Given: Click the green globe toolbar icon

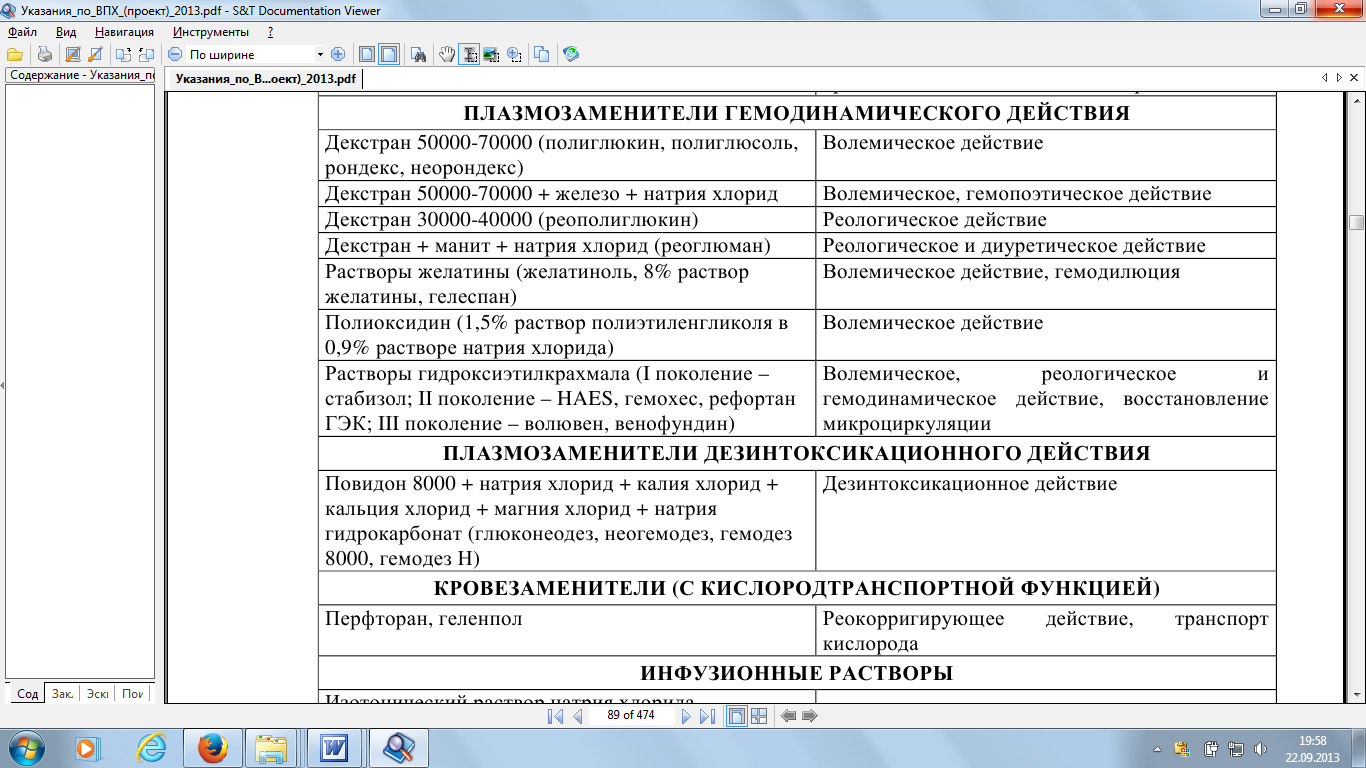Looking at the screenshot, I should click(x=571, y=54).
